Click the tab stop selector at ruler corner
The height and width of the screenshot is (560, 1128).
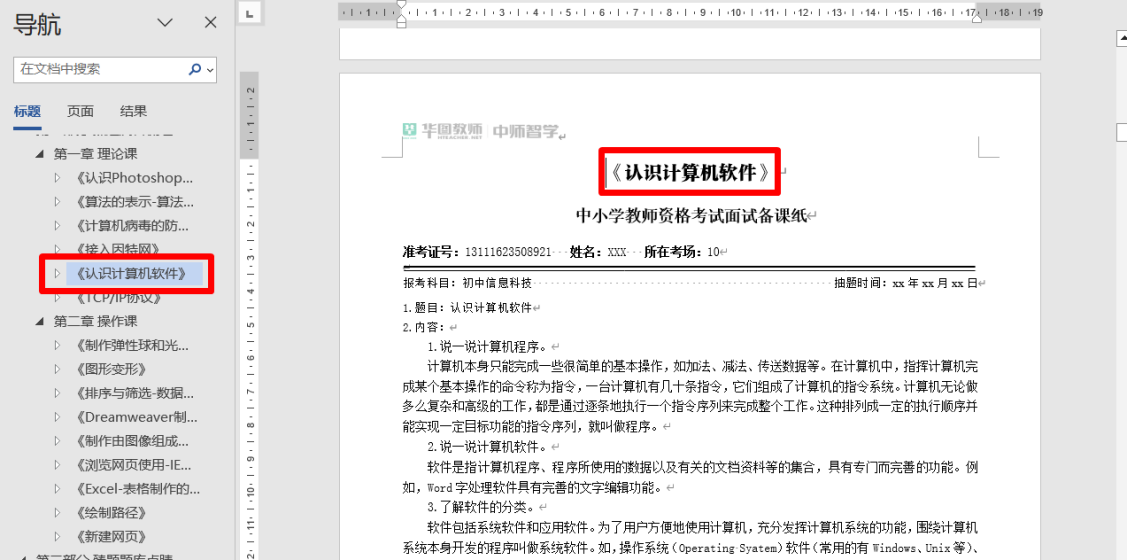(x=250, y=13)
